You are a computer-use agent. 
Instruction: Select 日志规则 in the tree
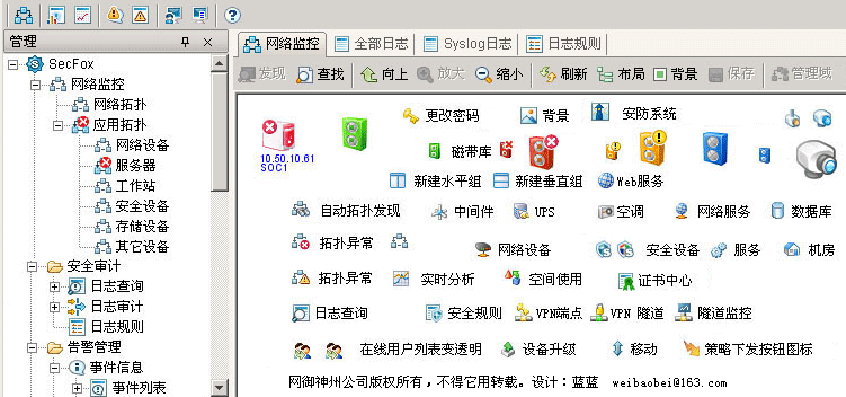point(117,327)
